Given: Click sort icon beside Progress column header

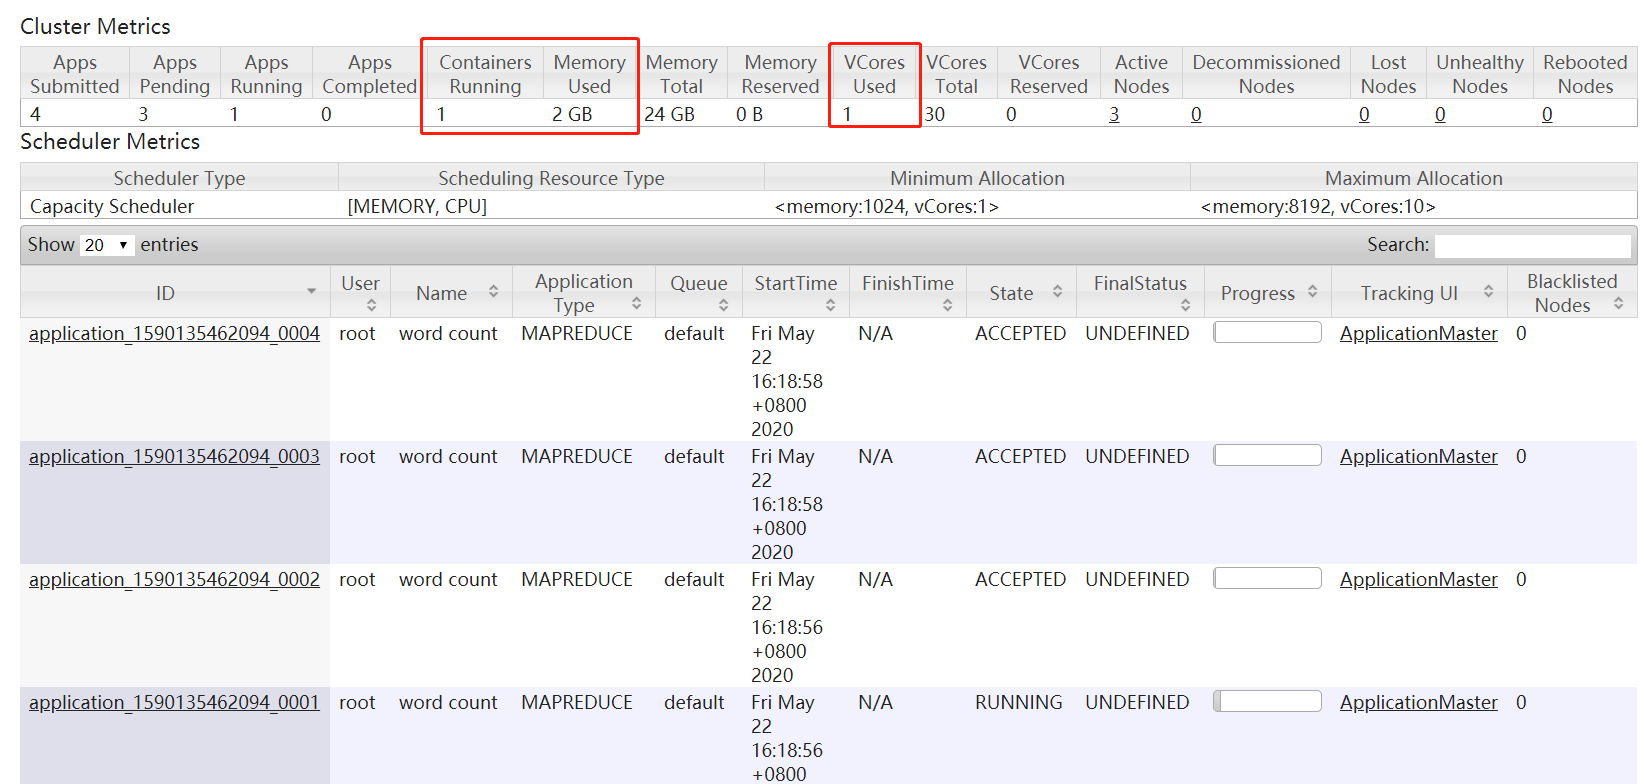Looking at the screenshot, I should [1312, 292].
